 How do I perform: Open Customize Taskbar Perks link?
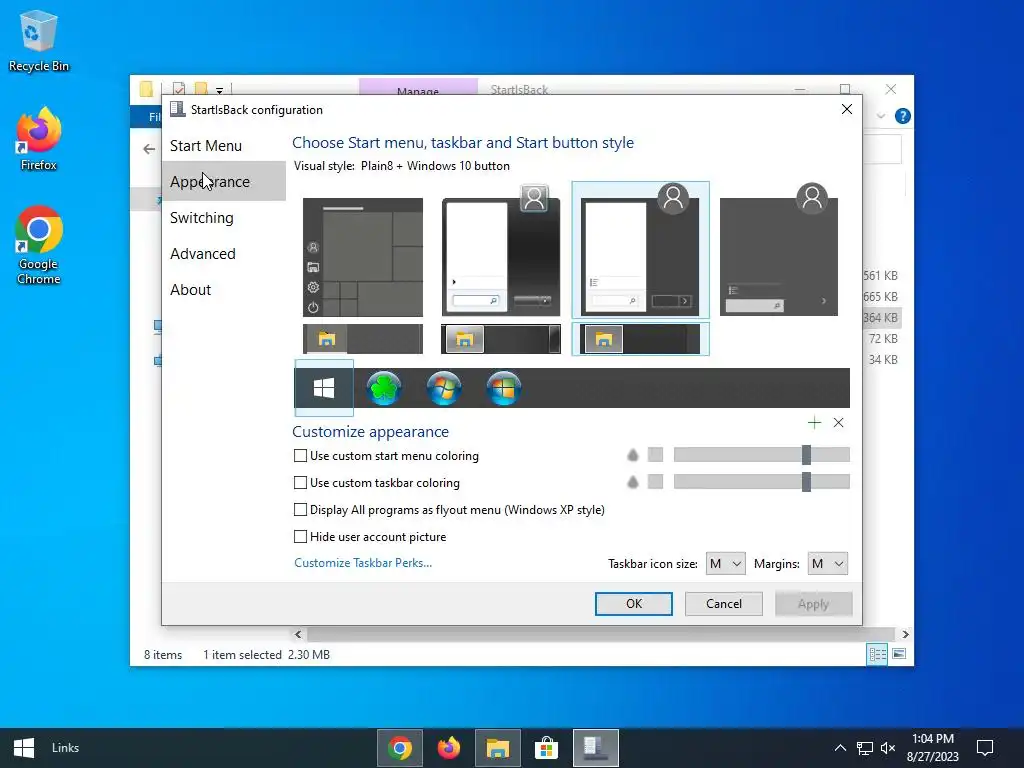[362, 563]
